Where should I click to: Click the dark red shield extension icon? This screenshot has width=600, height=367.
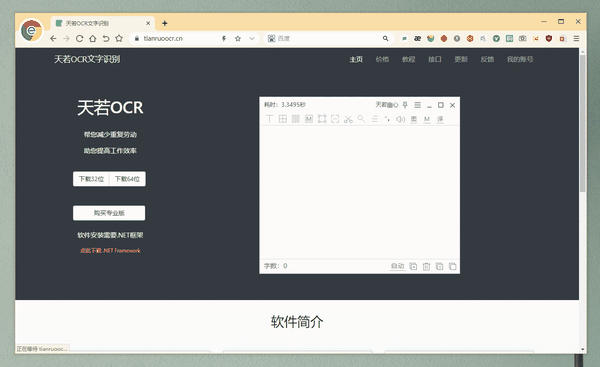coord(549,39)
